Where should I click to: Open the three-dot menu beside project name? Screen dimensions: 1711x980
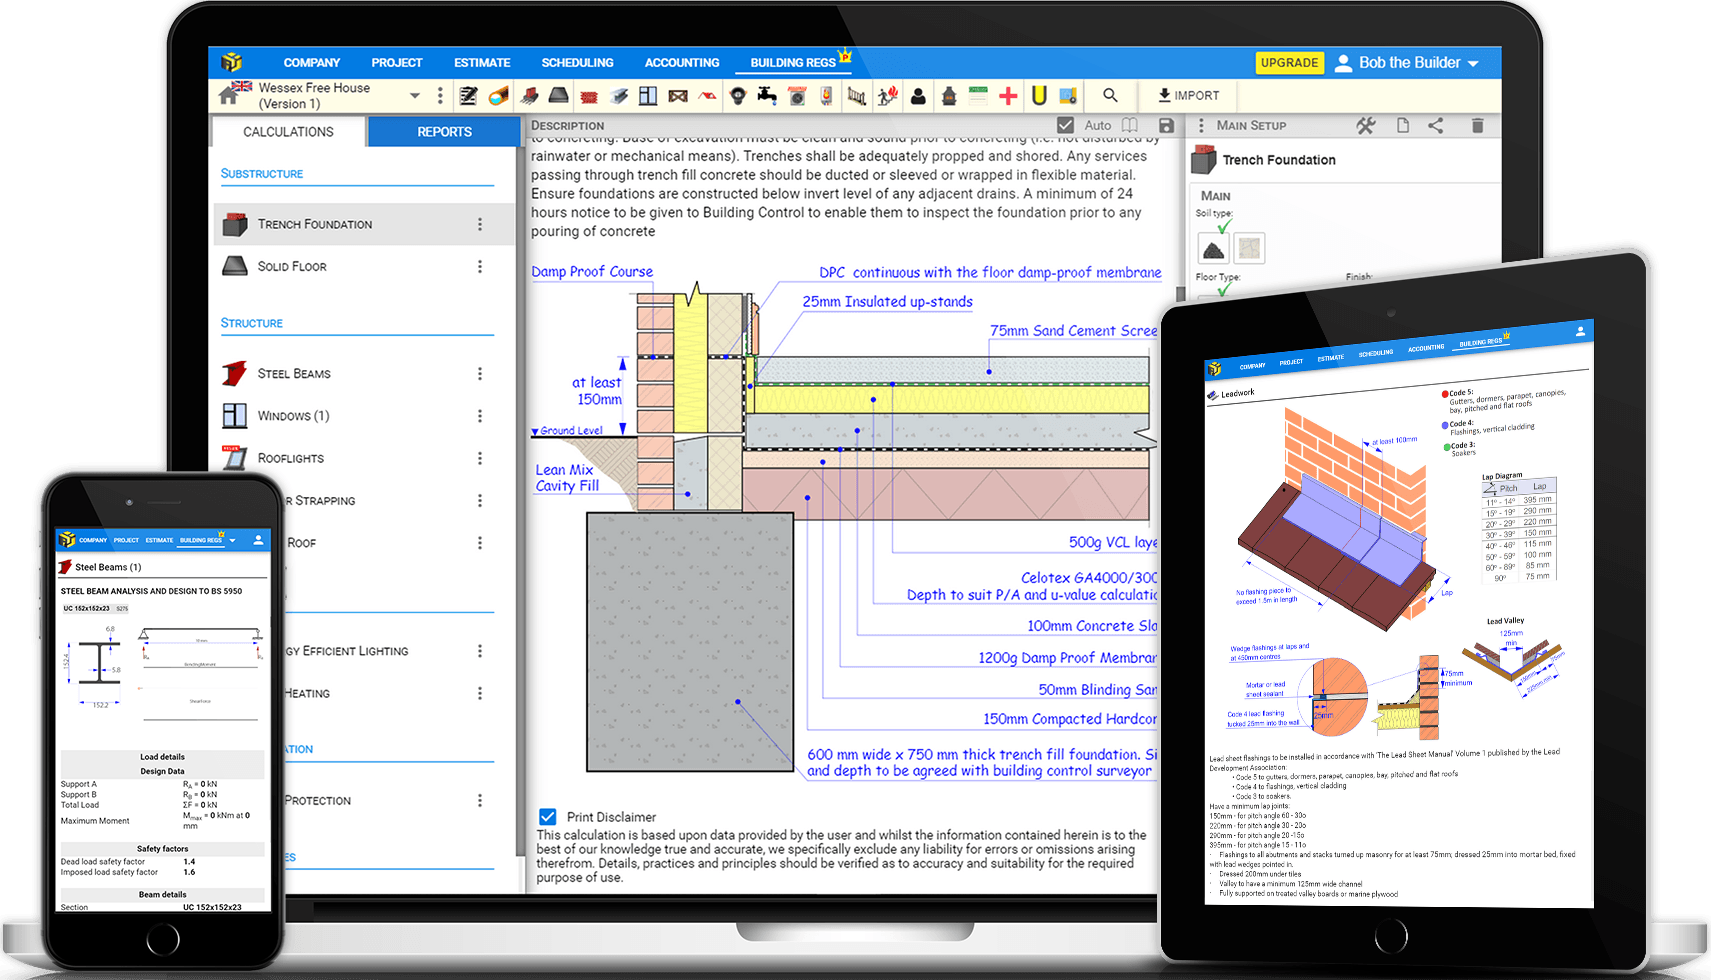440,96
